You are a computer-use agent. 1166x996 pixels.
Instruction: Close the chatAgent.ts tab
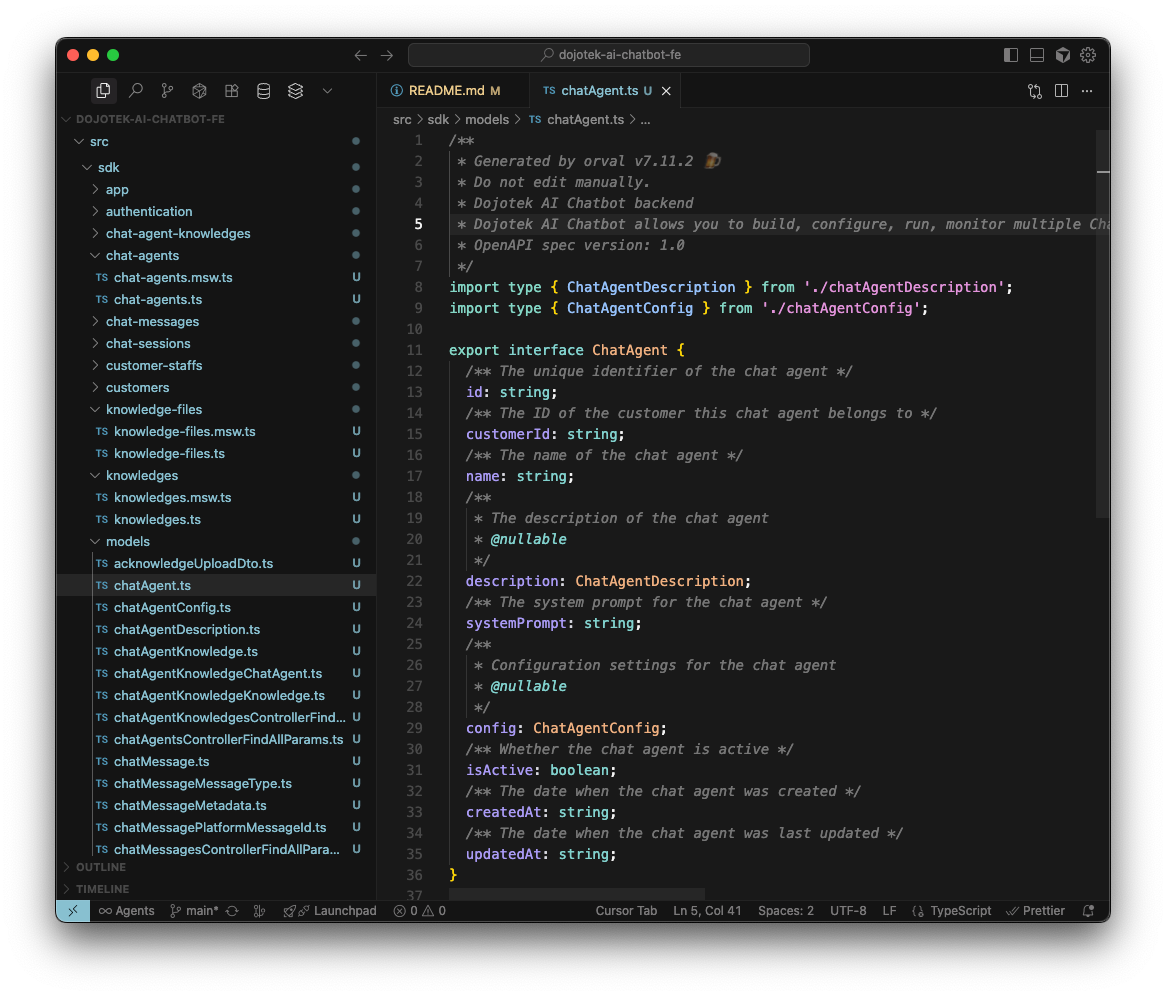666,91
